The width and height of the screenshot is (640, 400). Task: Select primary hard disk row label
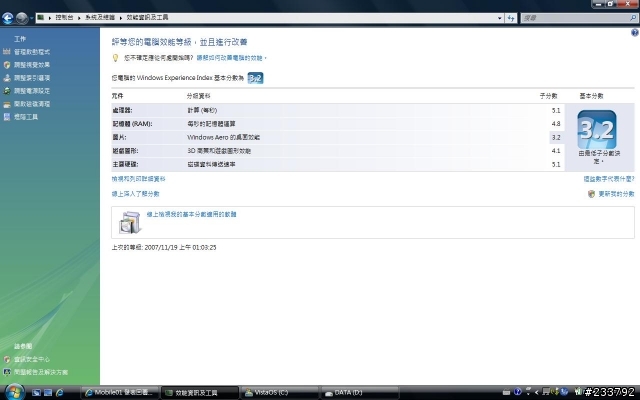click(x=125, y=164)
